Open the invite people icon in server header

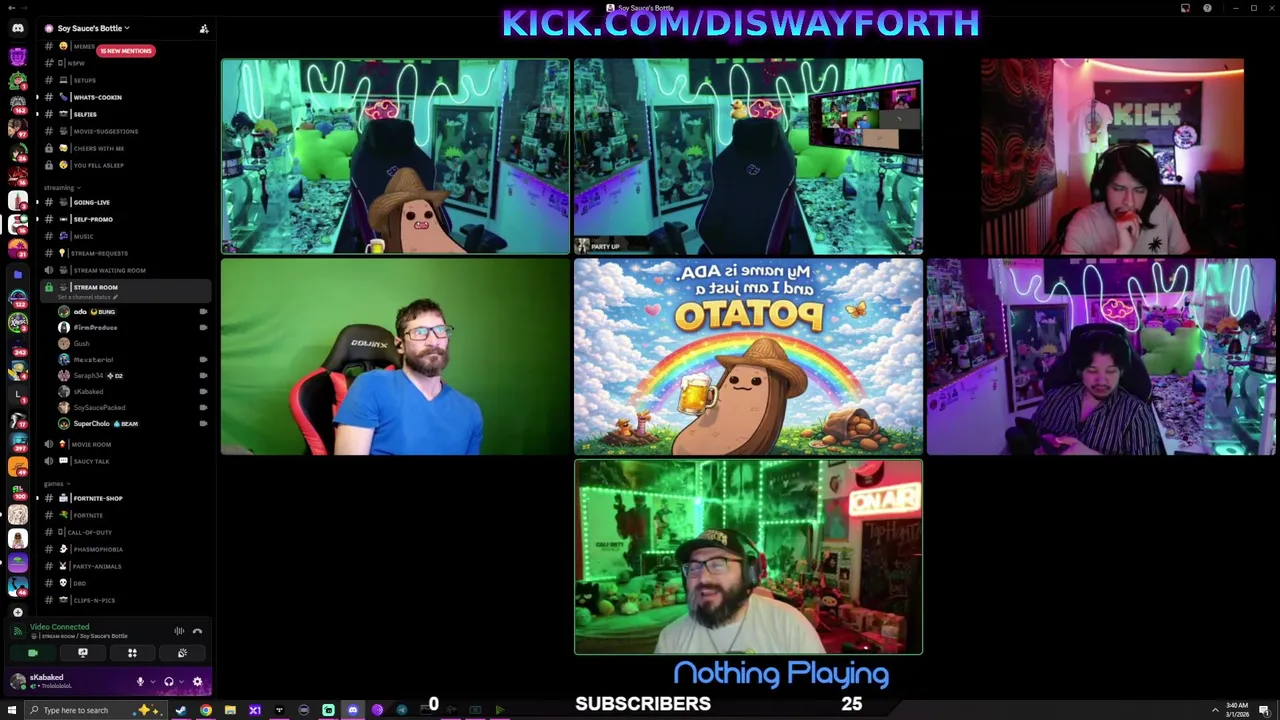point(204,28)
